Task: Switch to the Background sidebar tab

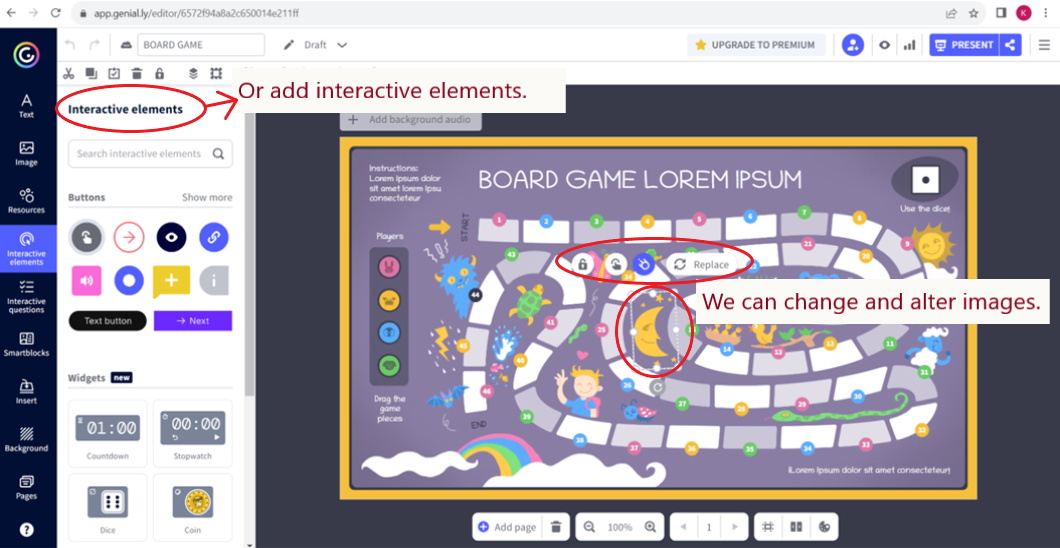Action: [x=27, y=440]
